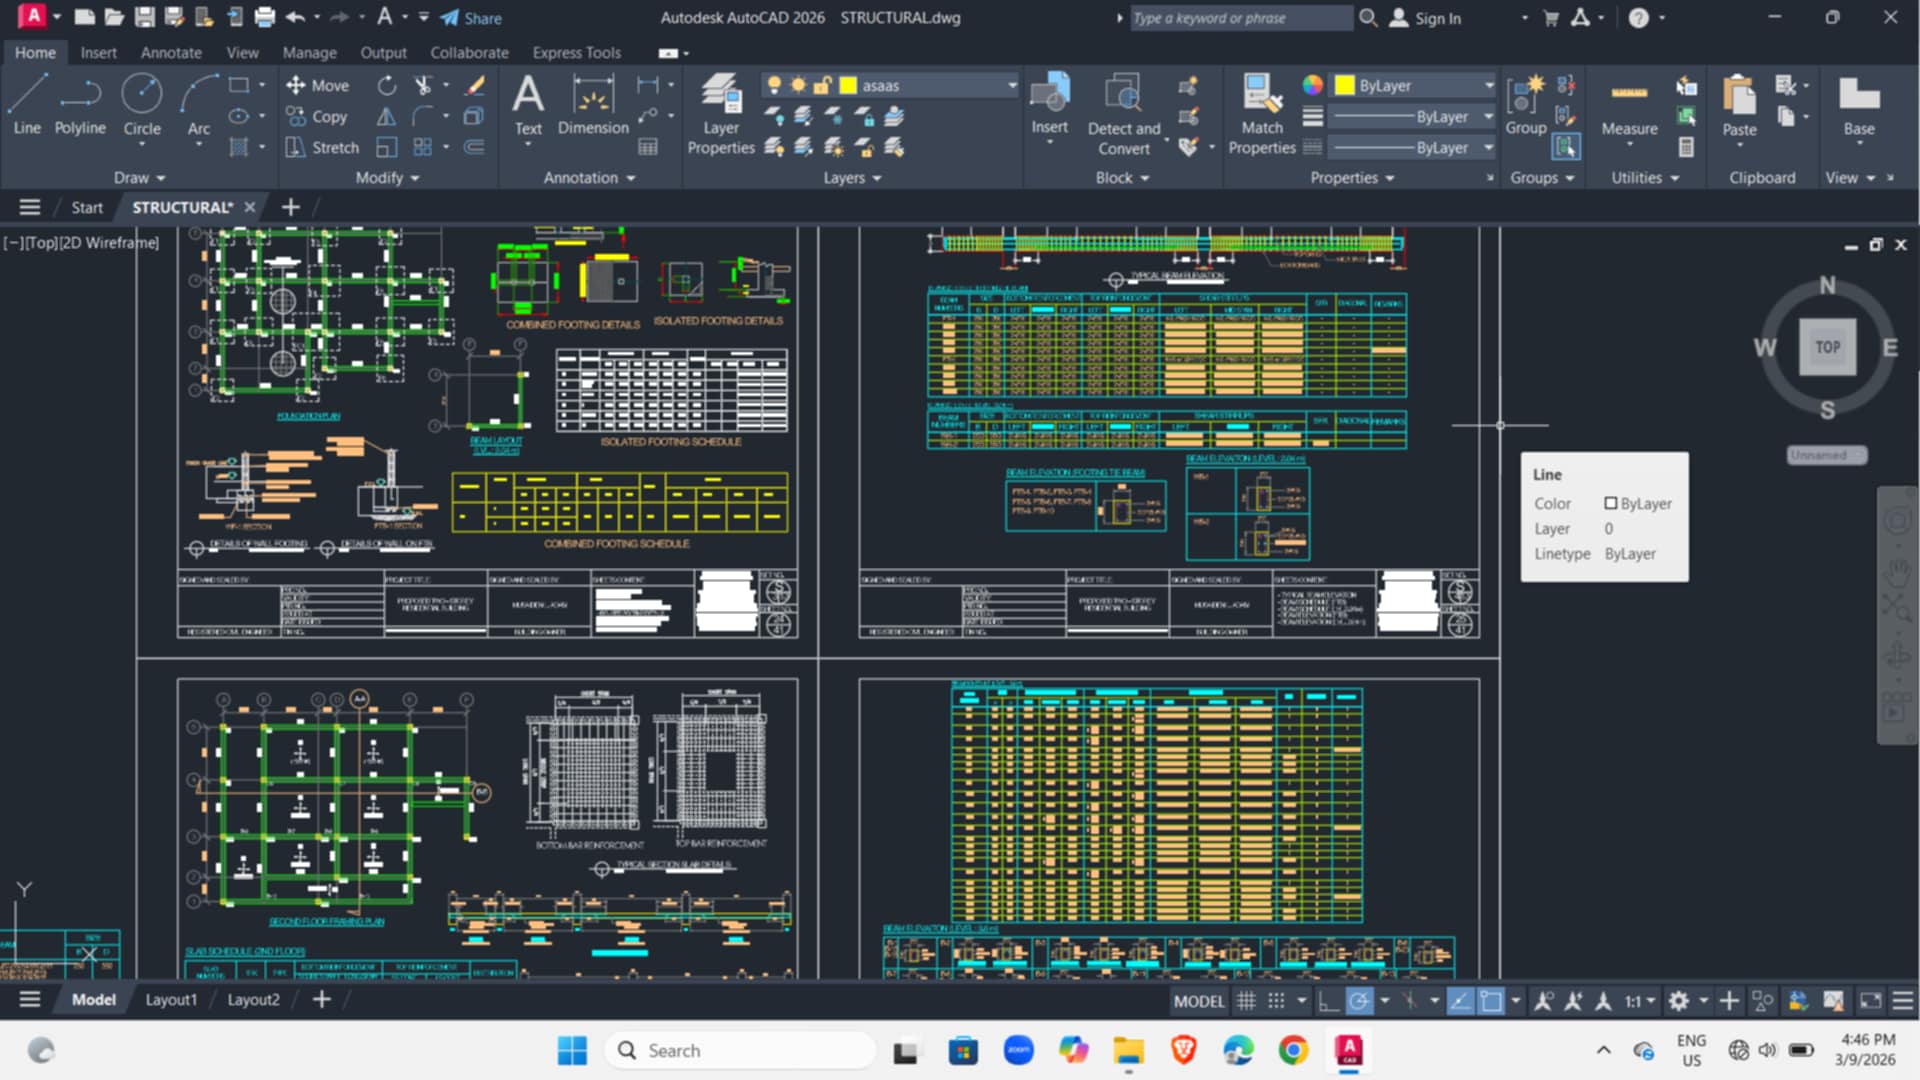
Task: Select the Circle tool
Action: pyautogui.click(x=141, y=105)
